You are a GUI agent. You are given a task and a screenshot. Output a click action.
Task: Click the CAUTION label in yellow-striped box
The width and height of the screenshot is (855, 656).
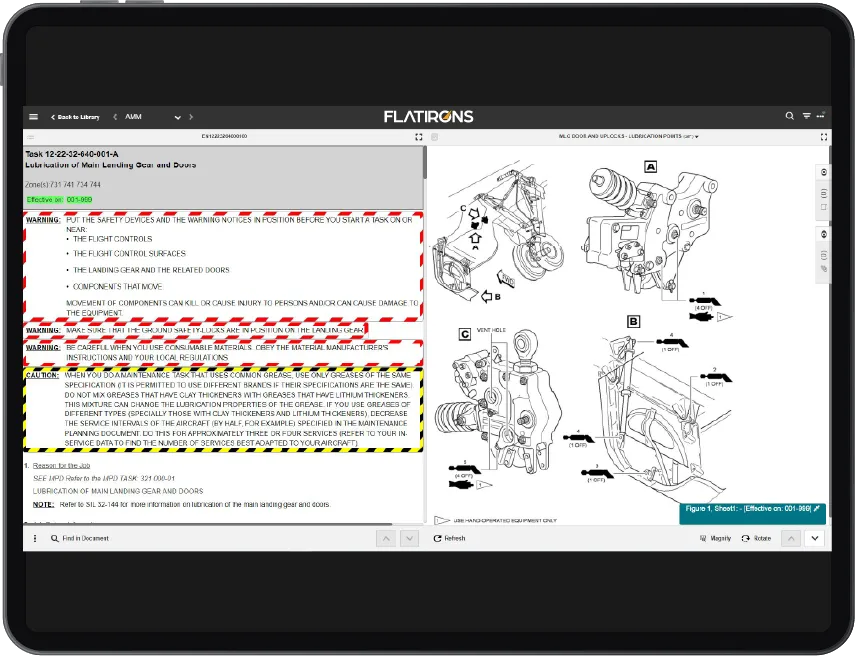42,375
